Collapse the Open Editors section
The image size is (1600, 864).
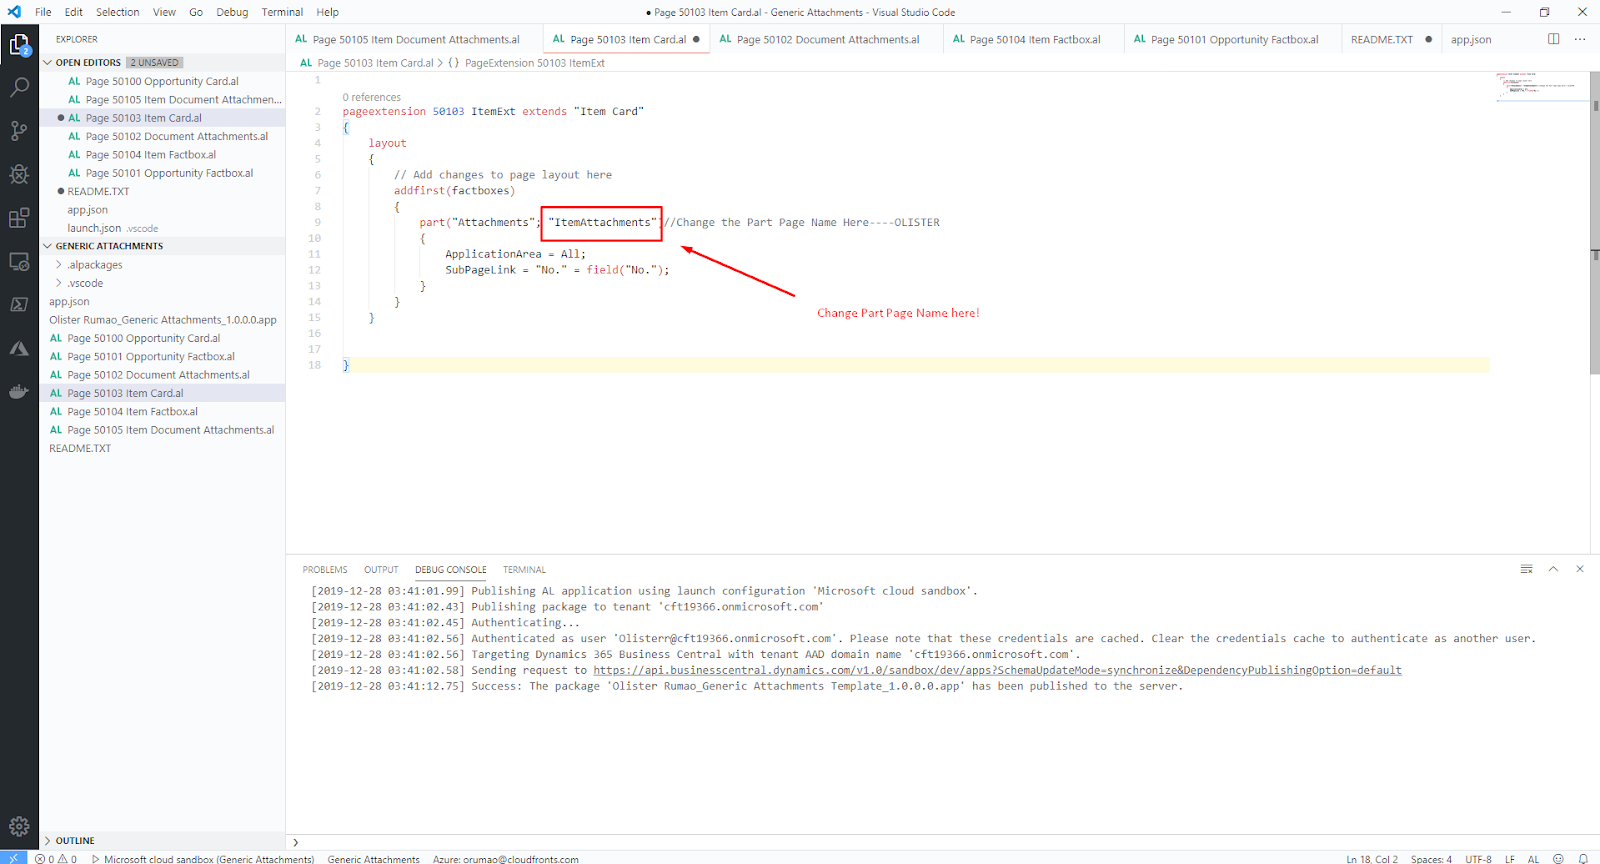pos(47,62)
